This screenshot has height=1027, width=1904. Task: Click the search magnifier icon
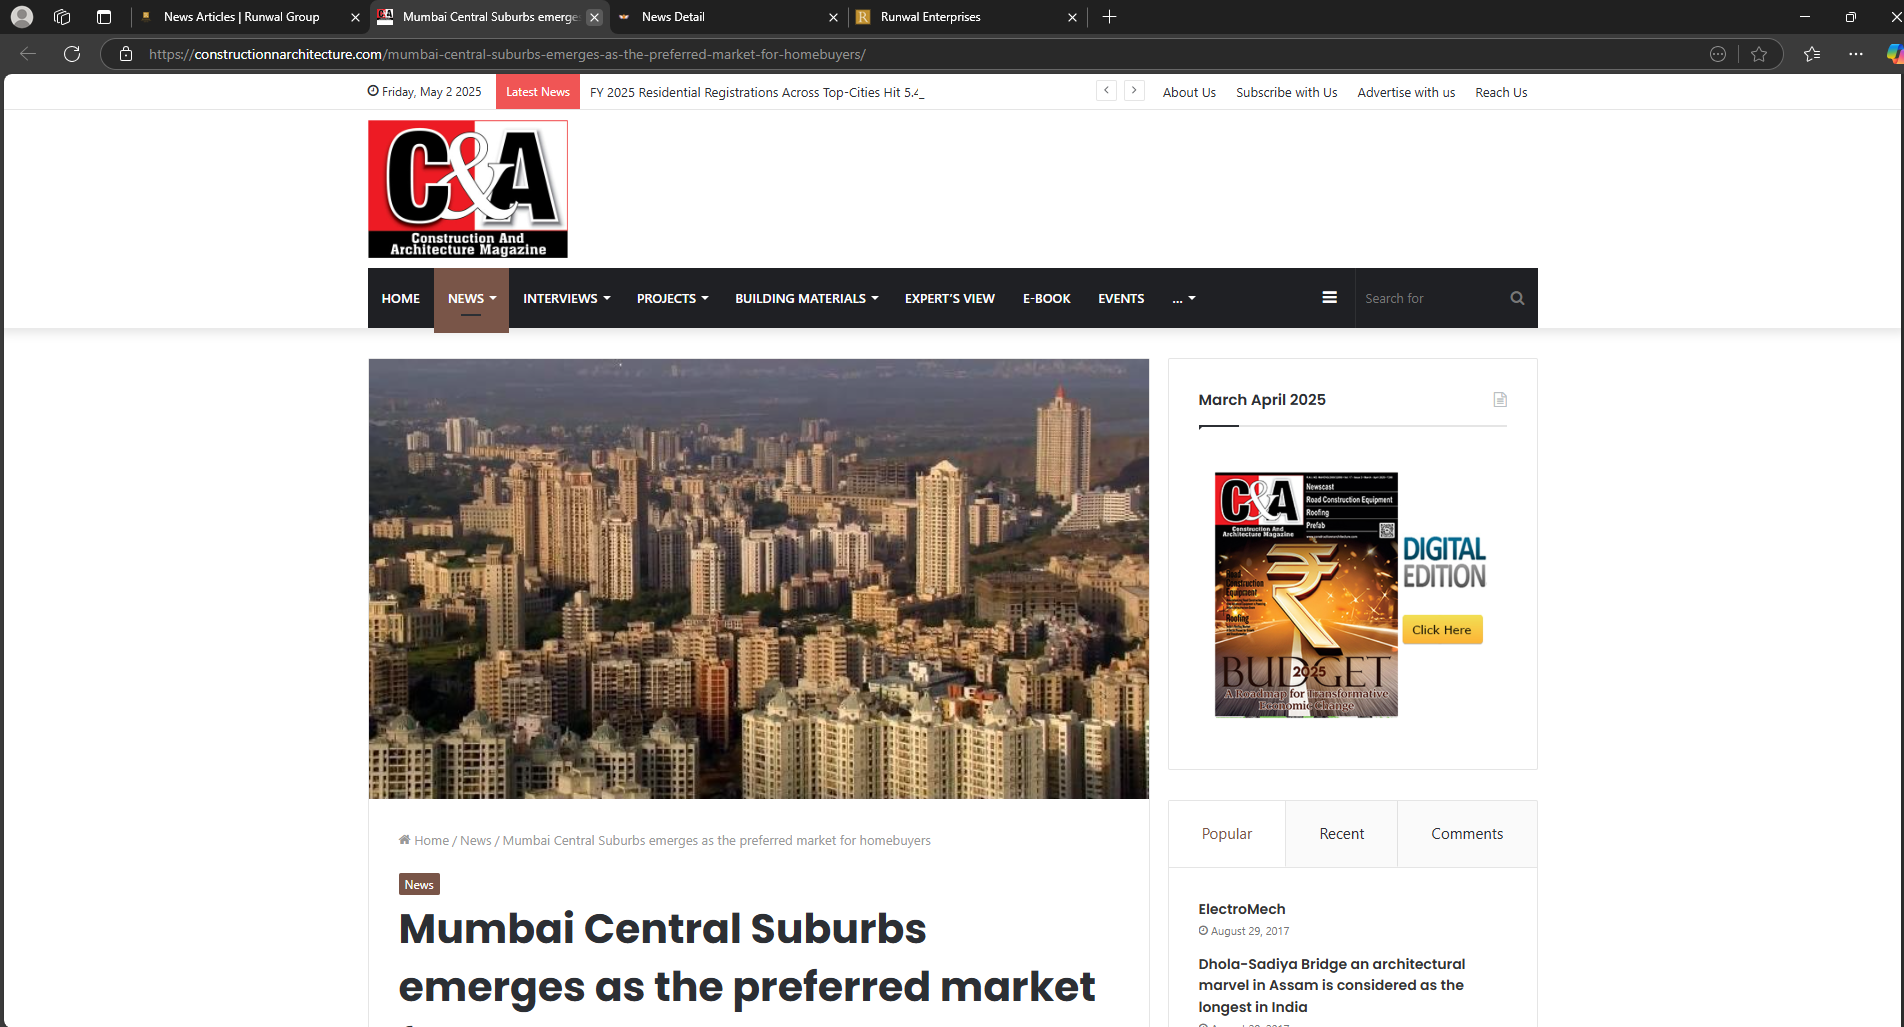1517,298
